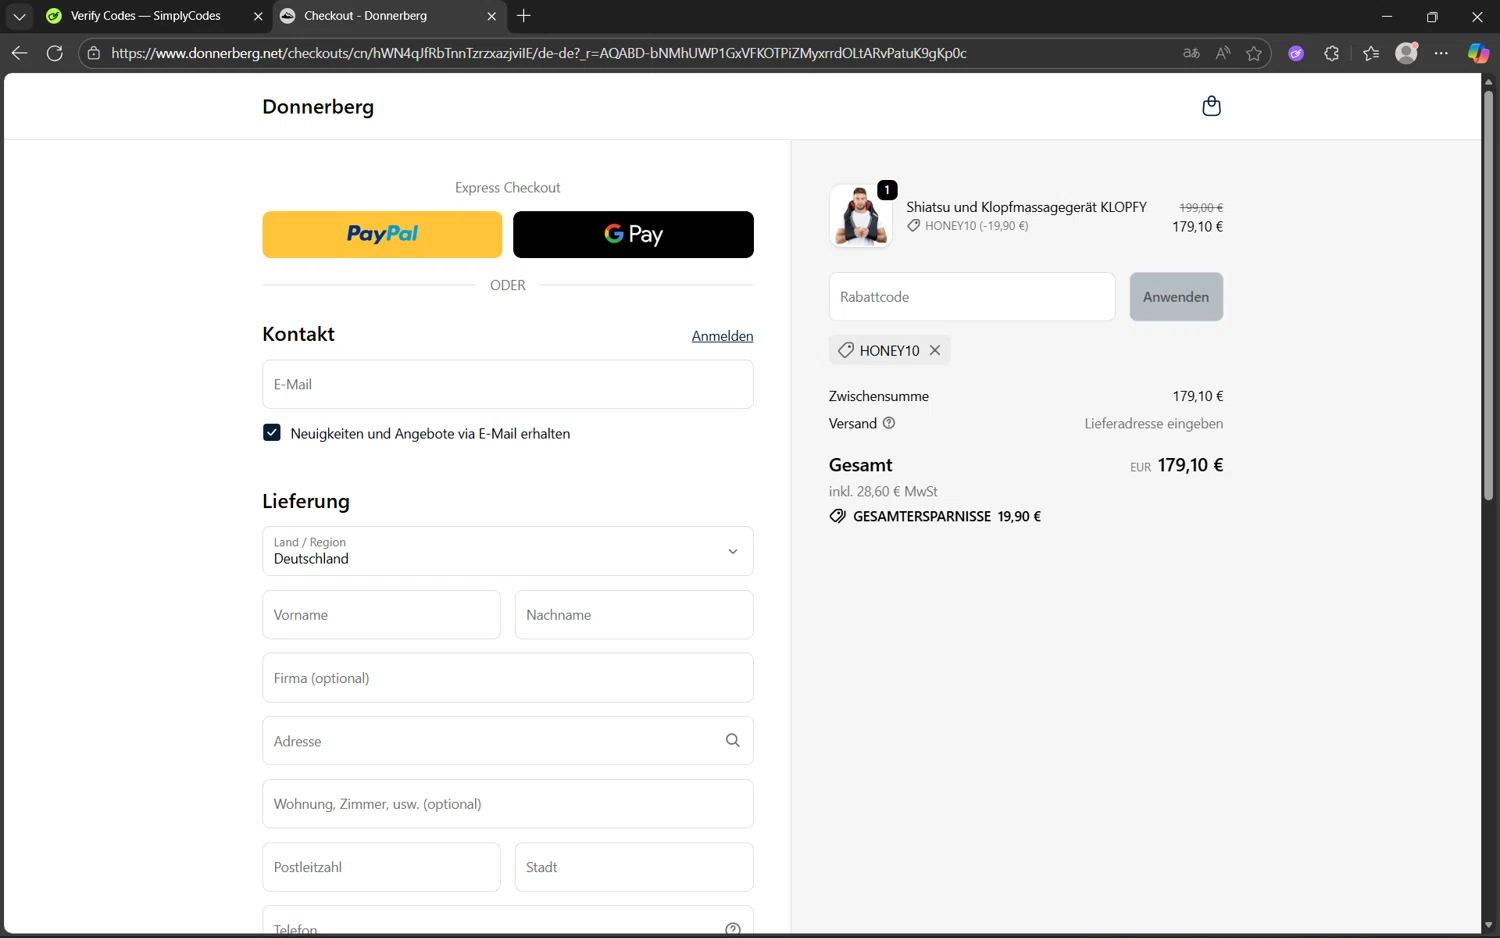Open the purple browser extension icon
Image resolution: width=1500 pixels, height=938 pixels.
[1296, 53]
